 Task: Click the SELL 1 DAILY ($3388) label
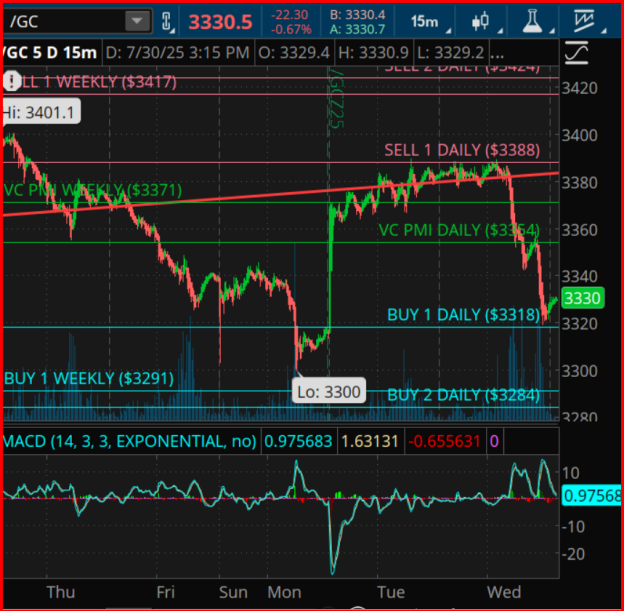(462, 150)
